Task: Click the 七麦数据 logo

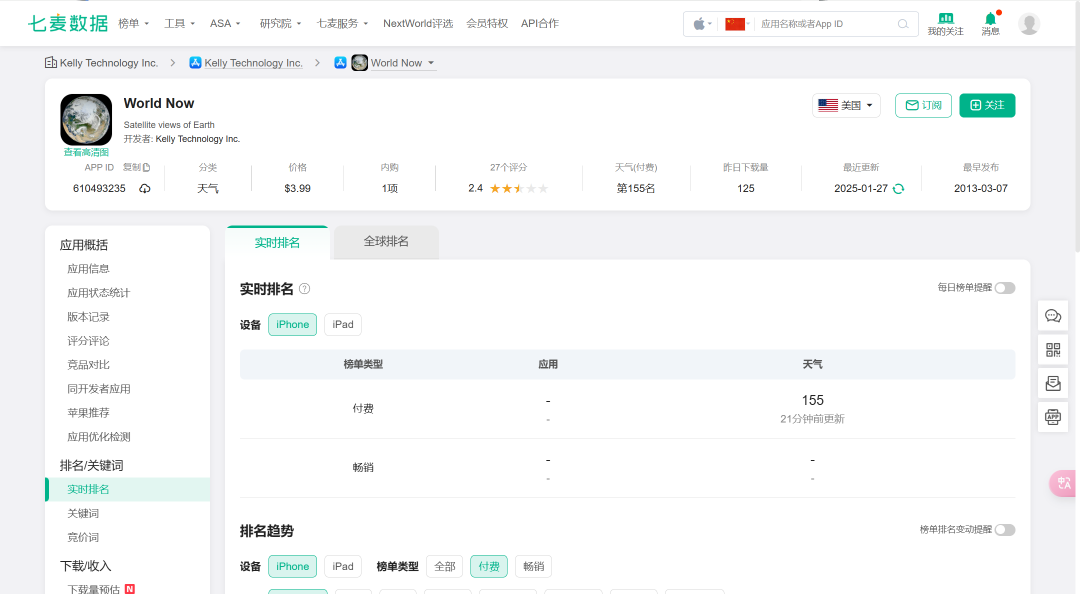Action: pos(68,23)
